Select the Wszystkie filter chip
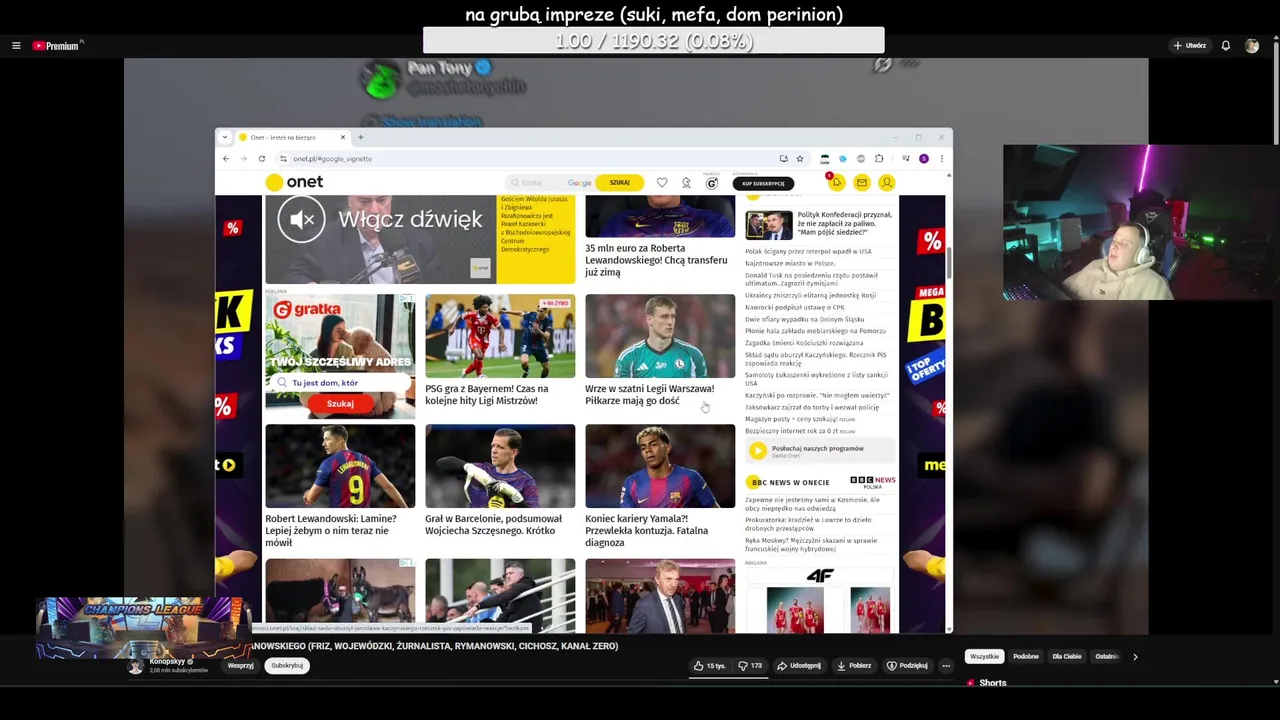The width and height of the screenshot is (1280, 720). pyautogui.click(x=984, y=657)
